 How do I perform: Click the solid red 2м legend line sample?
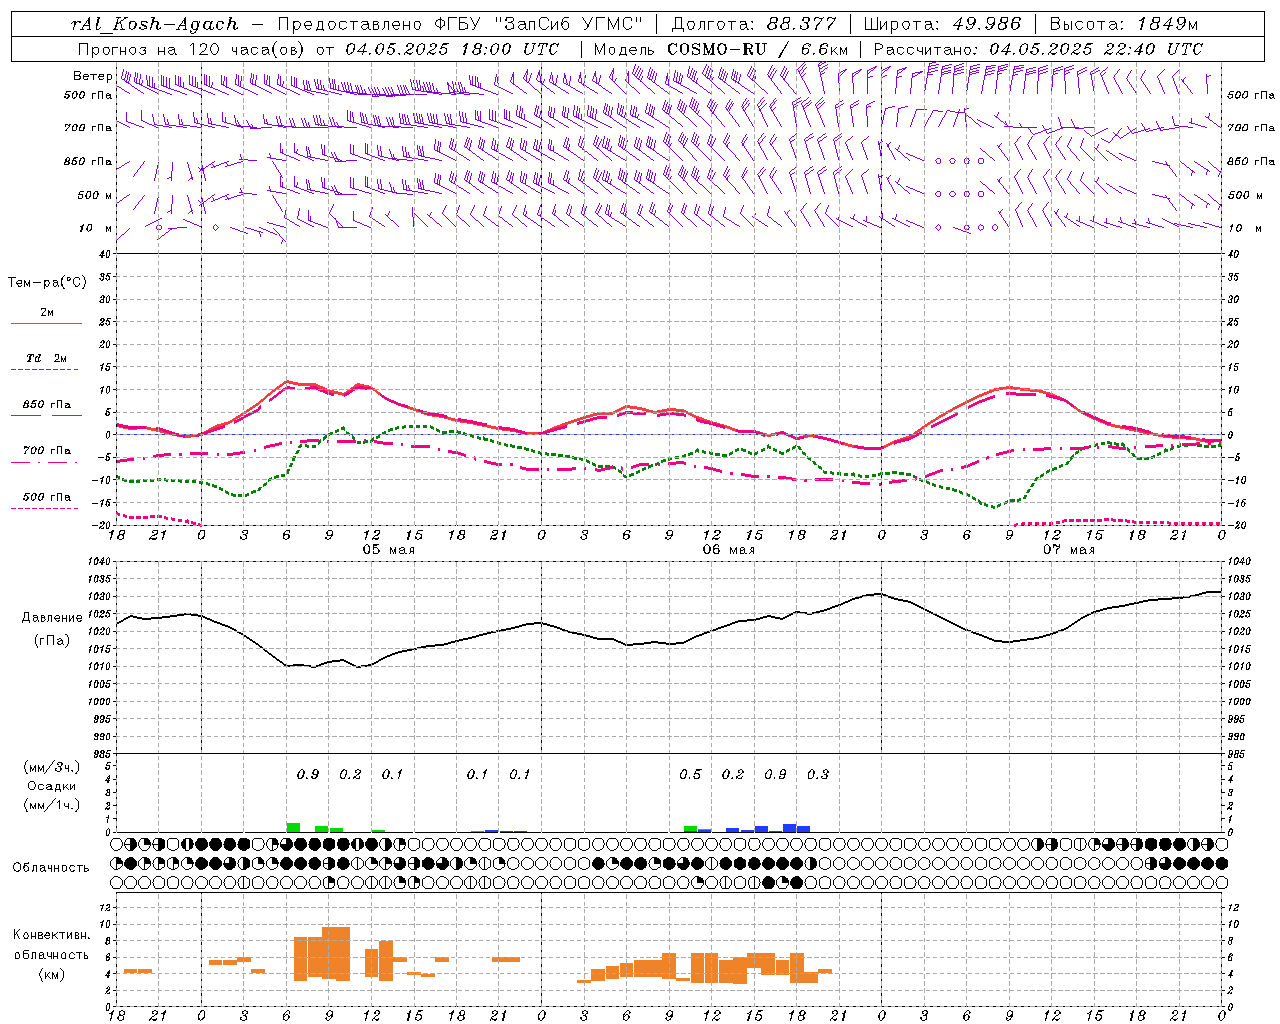pyautogui.click(x=46, y=324)
